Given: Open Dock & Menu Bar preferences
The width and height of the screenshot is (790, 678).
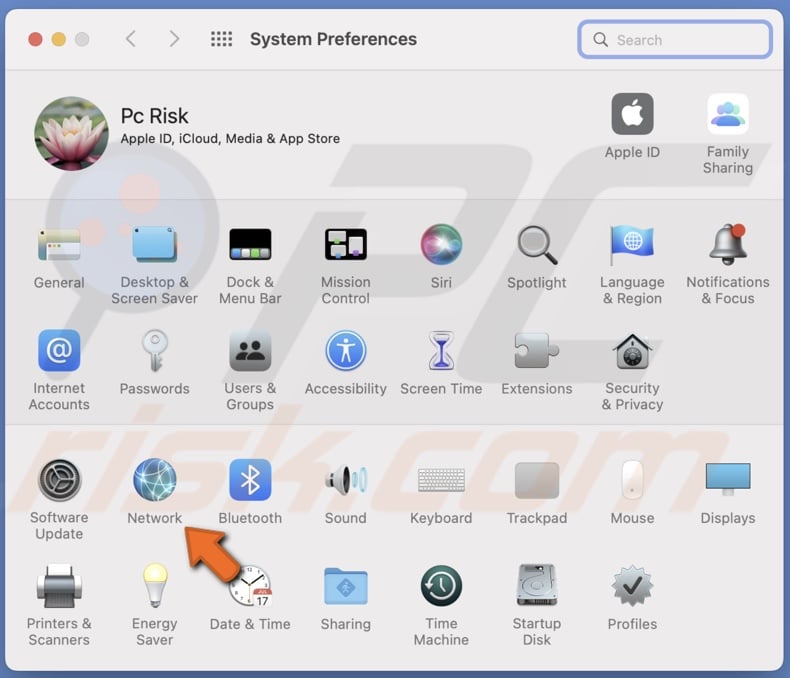Looking at the screenshot, I should [x=250, y=245].
